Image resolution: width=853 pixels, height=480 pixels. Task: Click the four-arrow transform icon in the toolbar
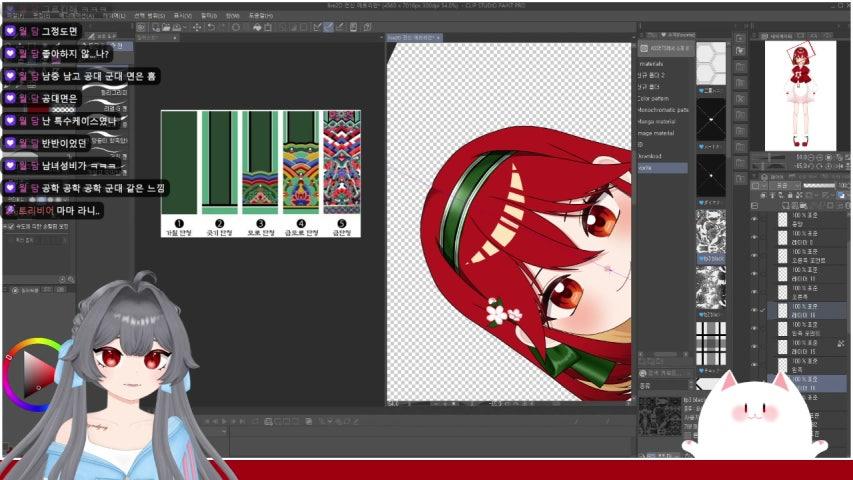tap(197, 27)
